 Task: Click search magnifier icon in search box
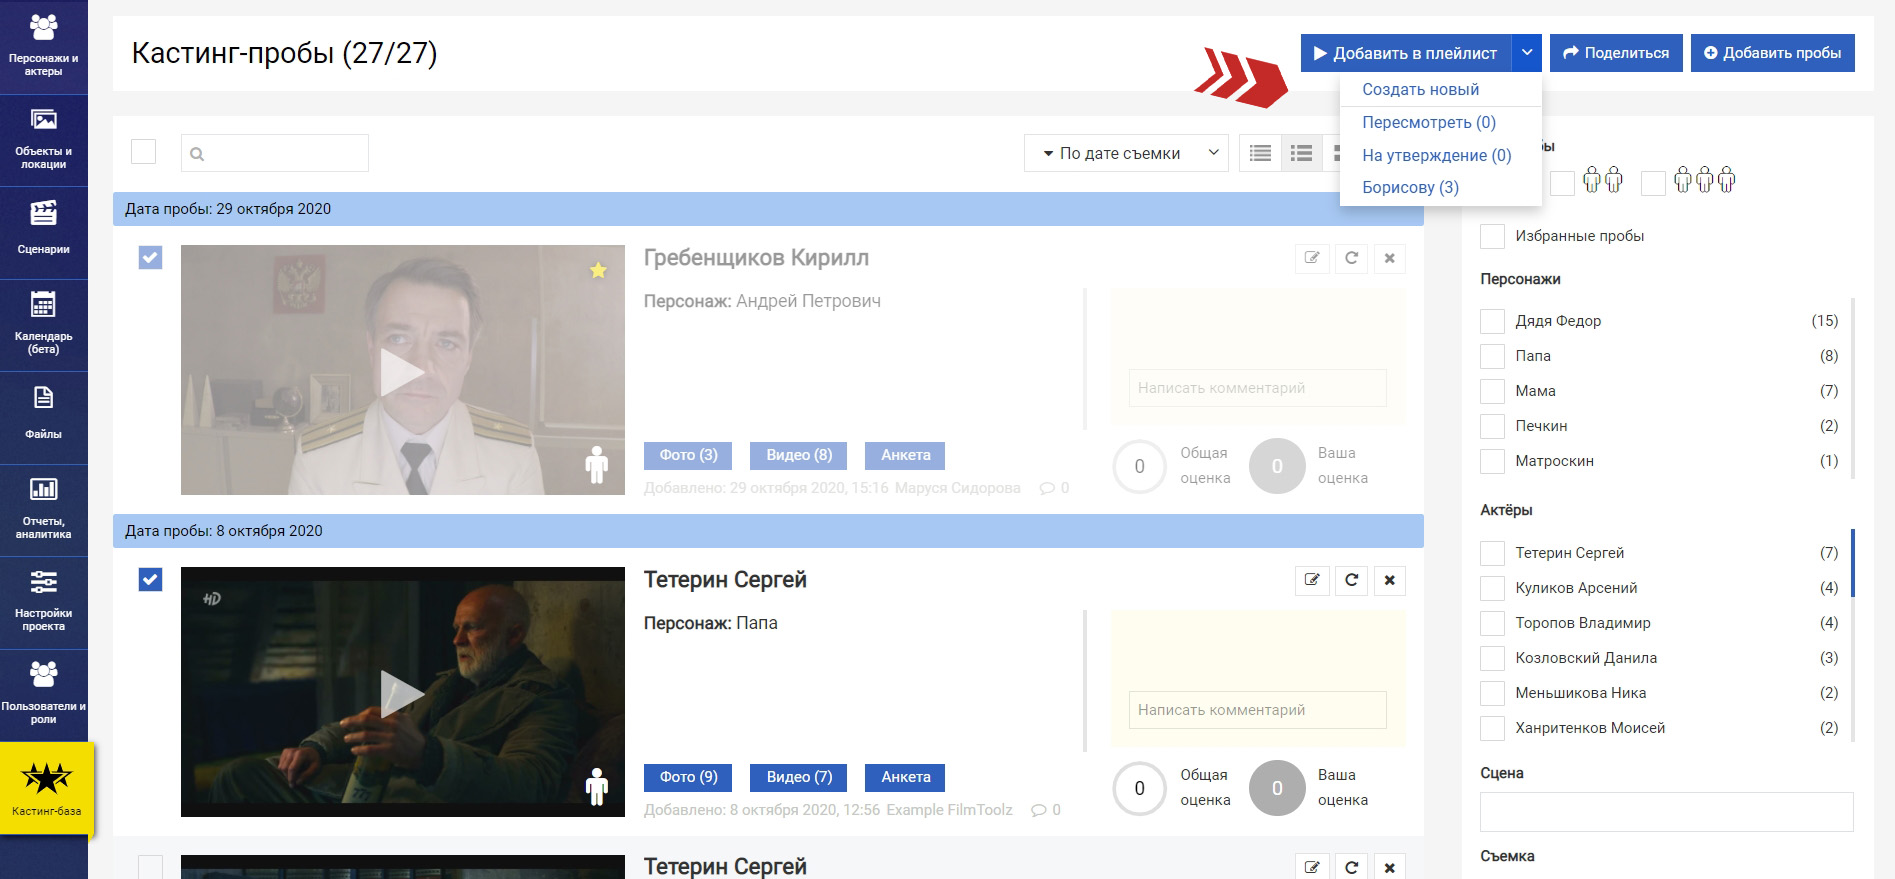tap(197, 154)
